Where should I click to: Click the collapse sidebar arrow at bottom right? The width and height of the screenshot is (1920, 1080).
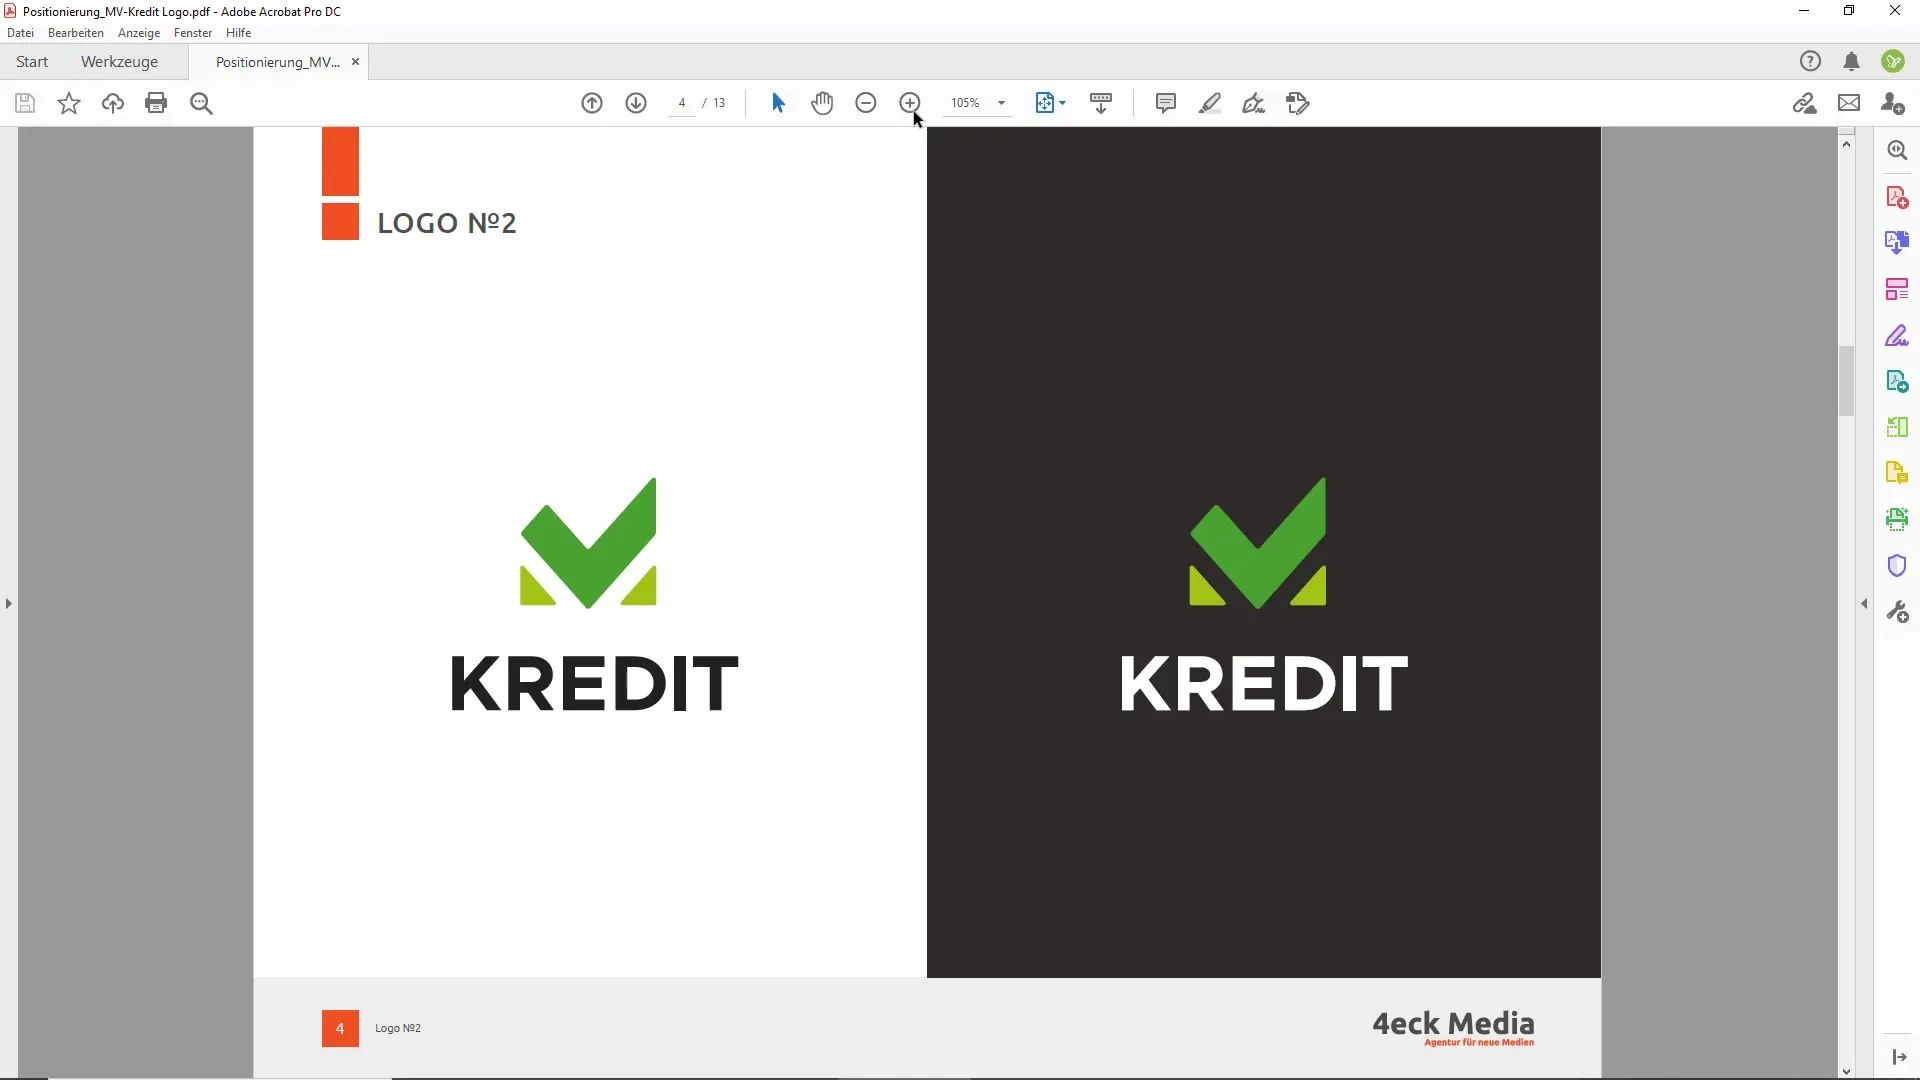(1898, 1057)
